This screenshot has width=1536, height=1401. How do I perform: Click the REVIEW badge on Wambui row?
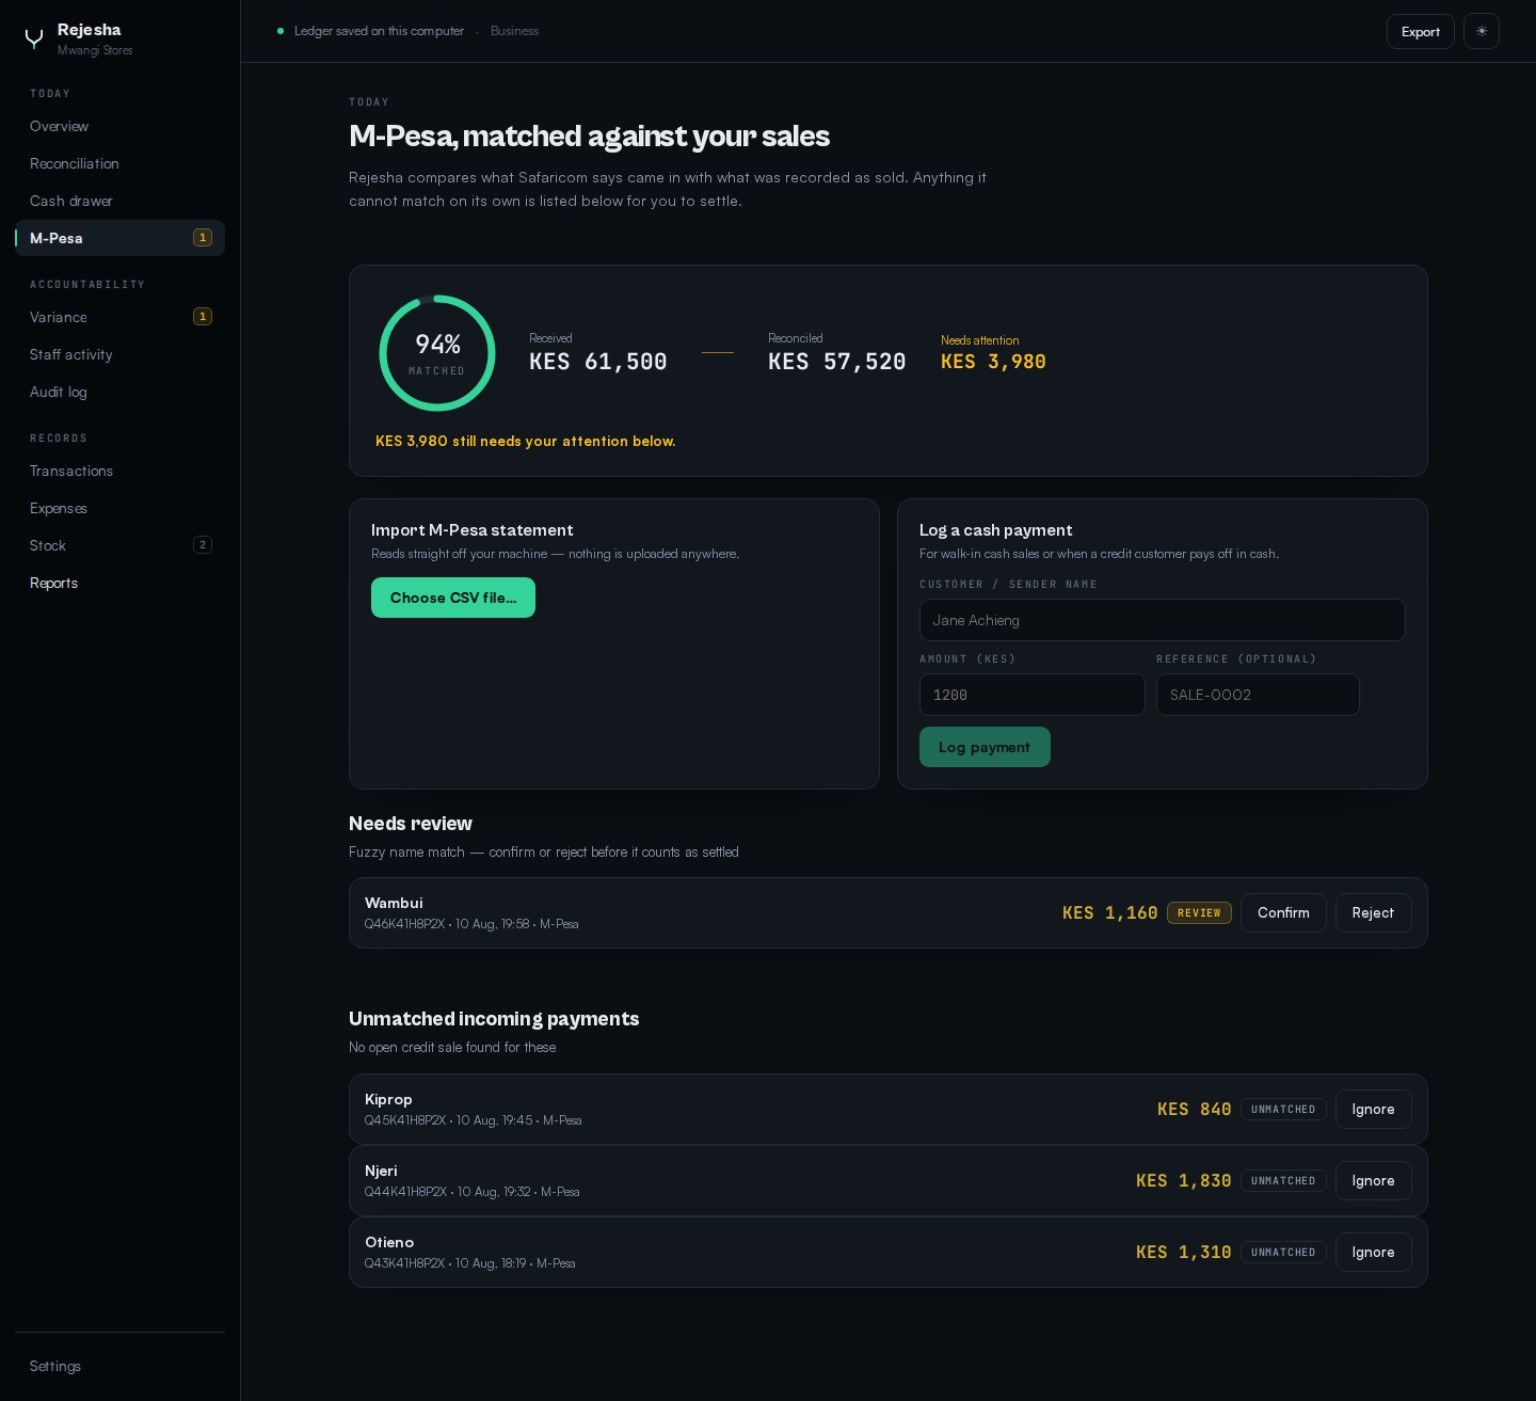point(1198,913)
